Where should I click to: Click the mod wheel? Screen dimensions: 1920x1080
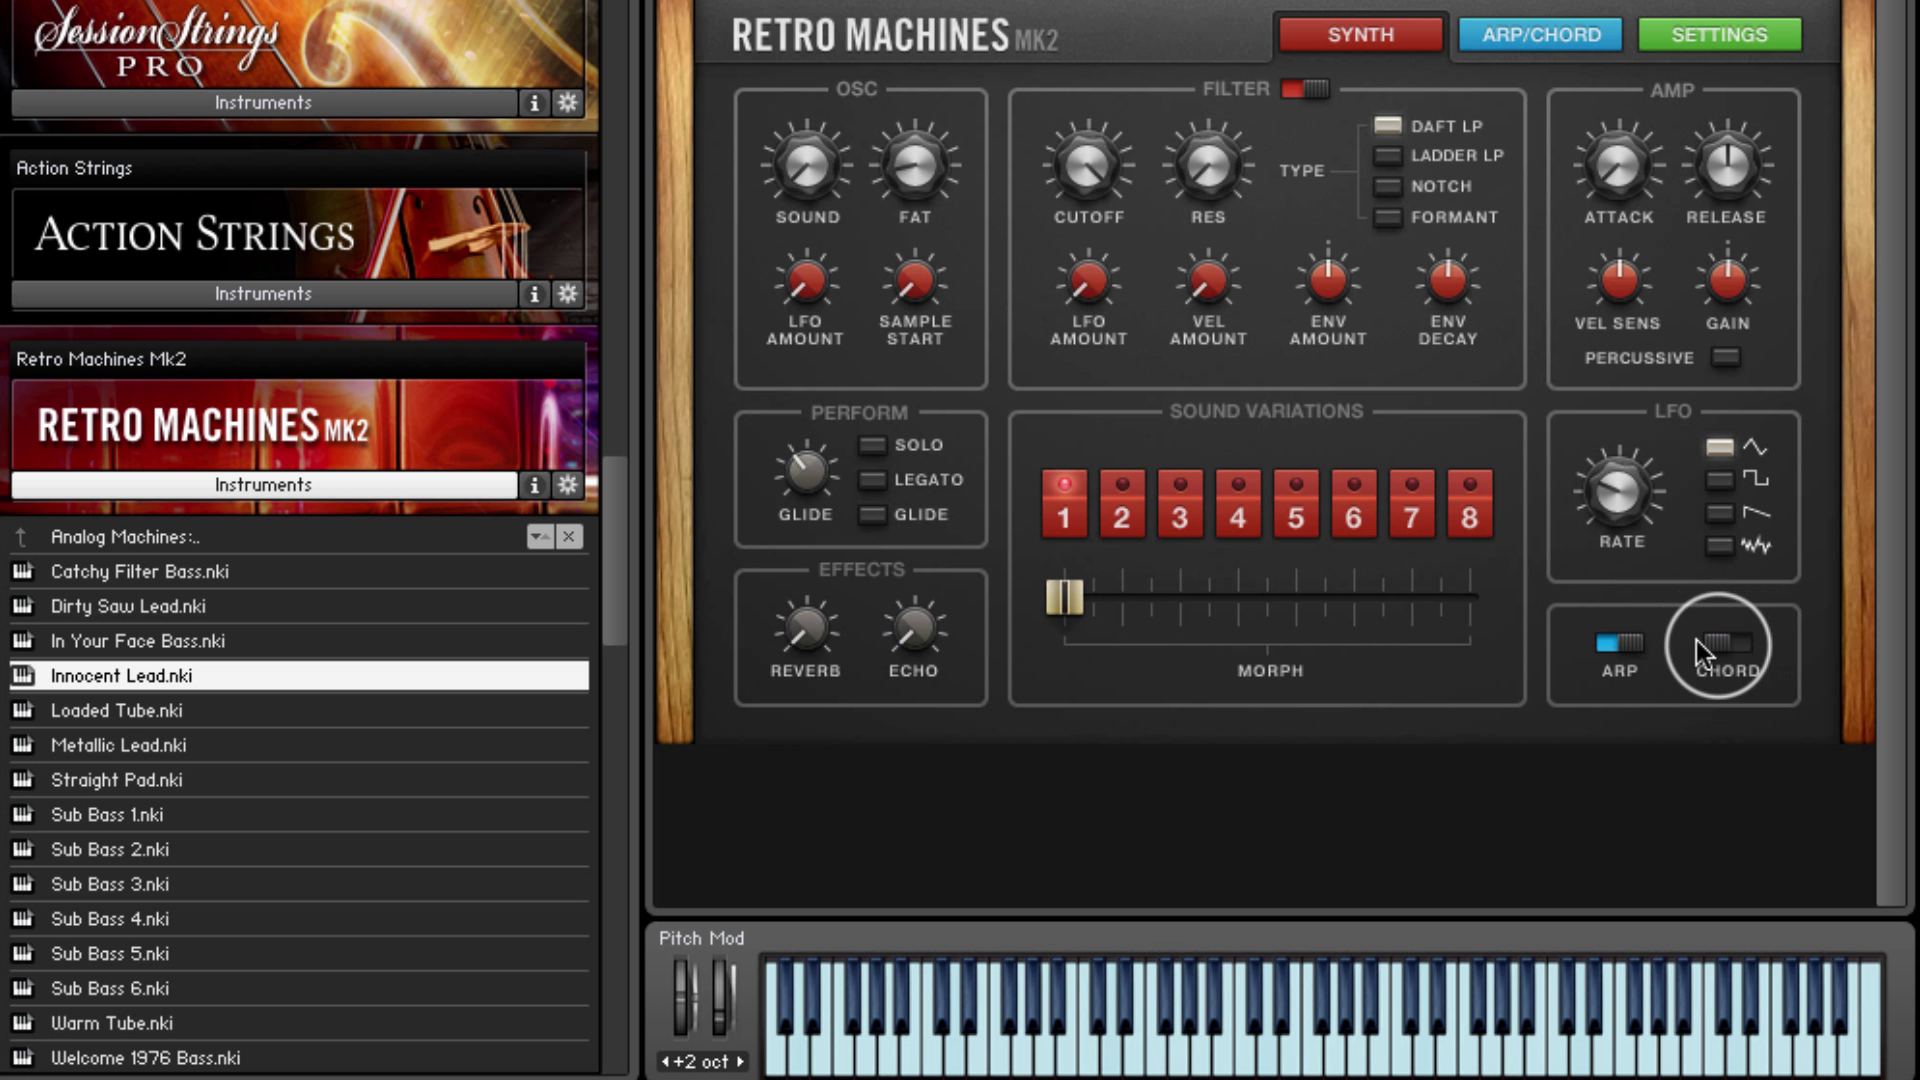tap(722, 996)
